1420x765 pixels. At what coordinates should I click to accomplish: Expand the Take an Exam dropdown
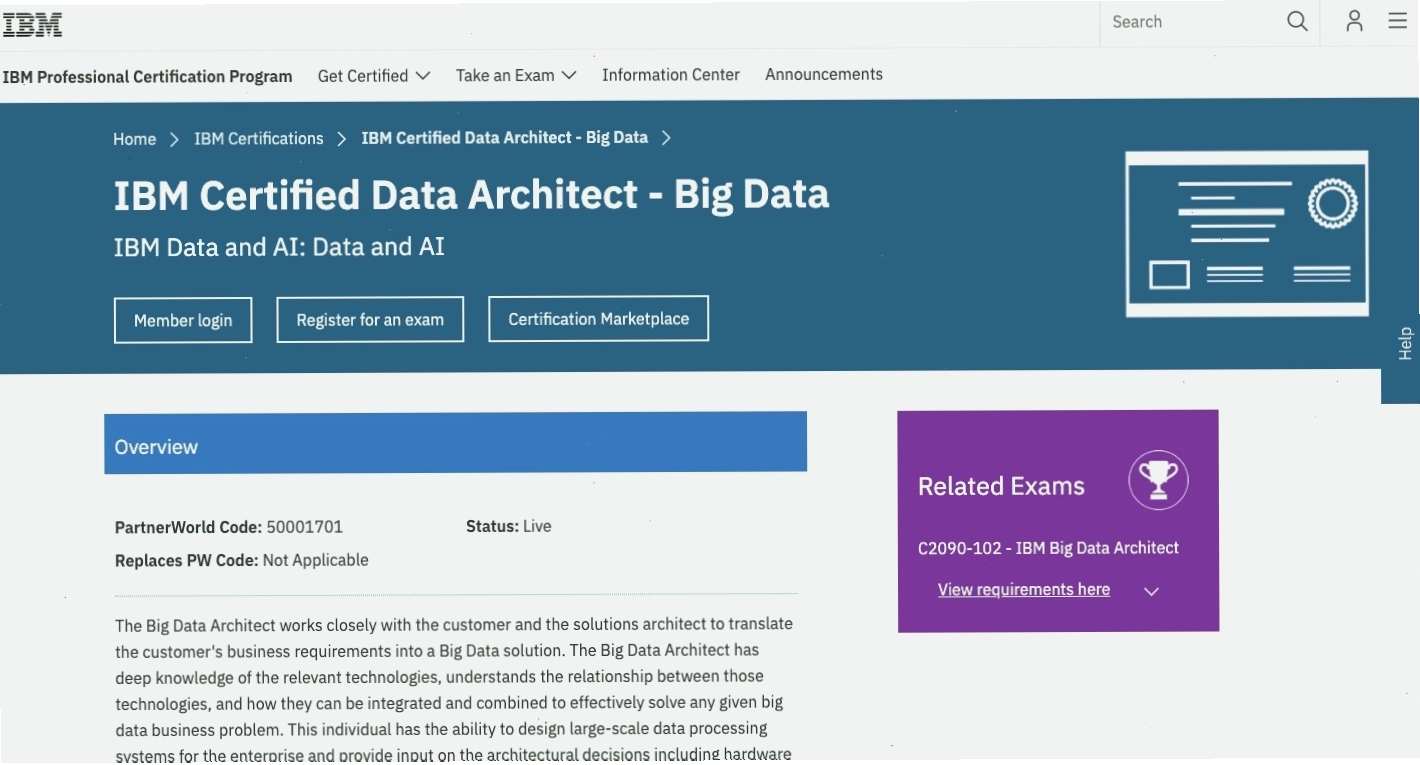(x=516, y=76)
